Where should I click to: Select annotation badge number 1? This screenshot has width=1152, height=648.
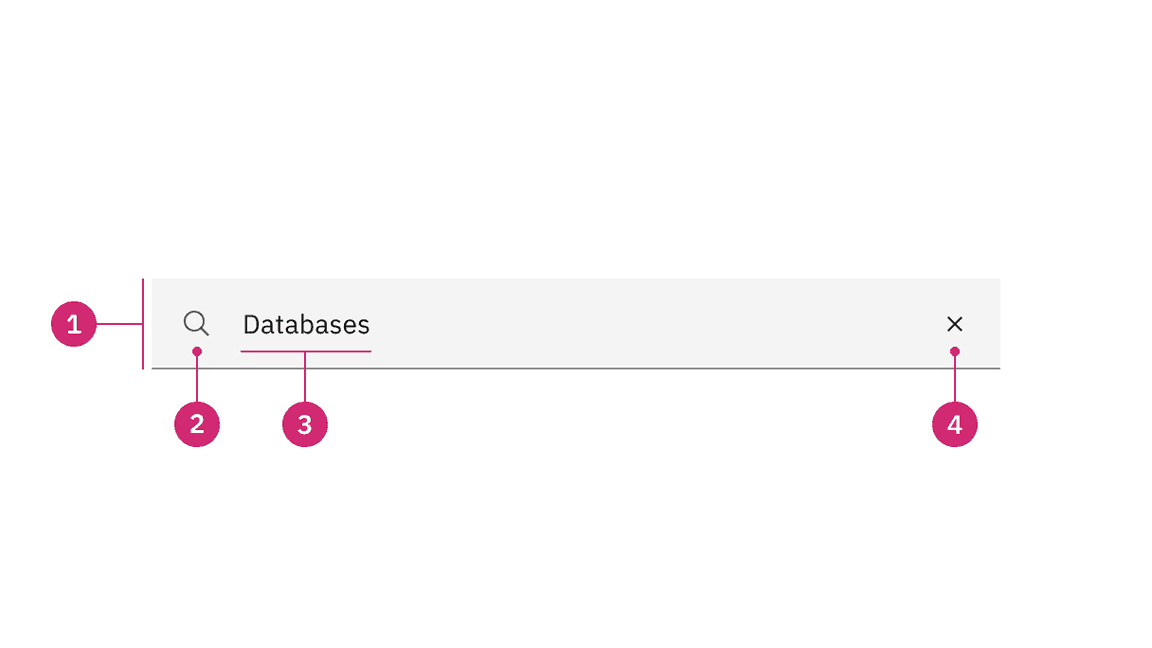(x=74, y=324)
